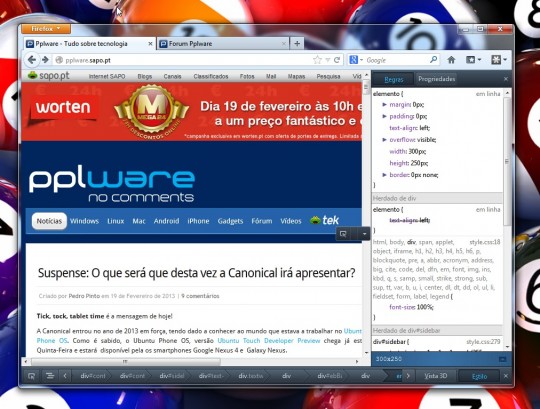Screen dimensions: 540x409
Task: Open Internet SAPO link
Action: tap(107, 76)
